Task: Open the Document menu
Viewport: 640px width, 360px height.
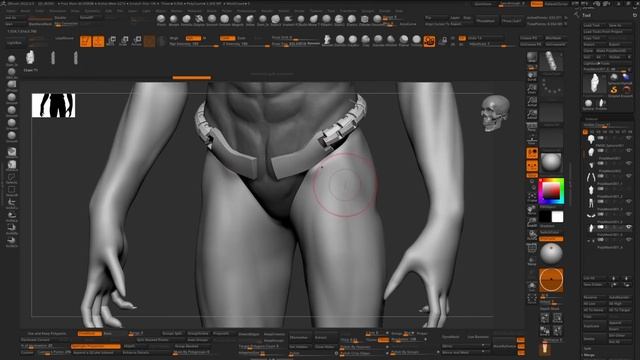Action: point(58,11)
